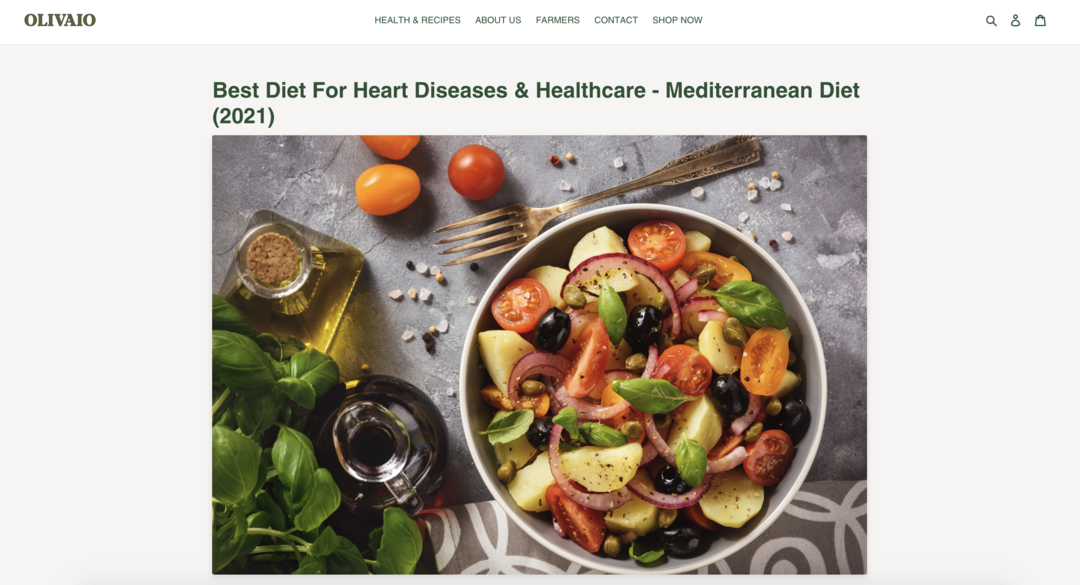Open the search icon in header

(991, 21)
